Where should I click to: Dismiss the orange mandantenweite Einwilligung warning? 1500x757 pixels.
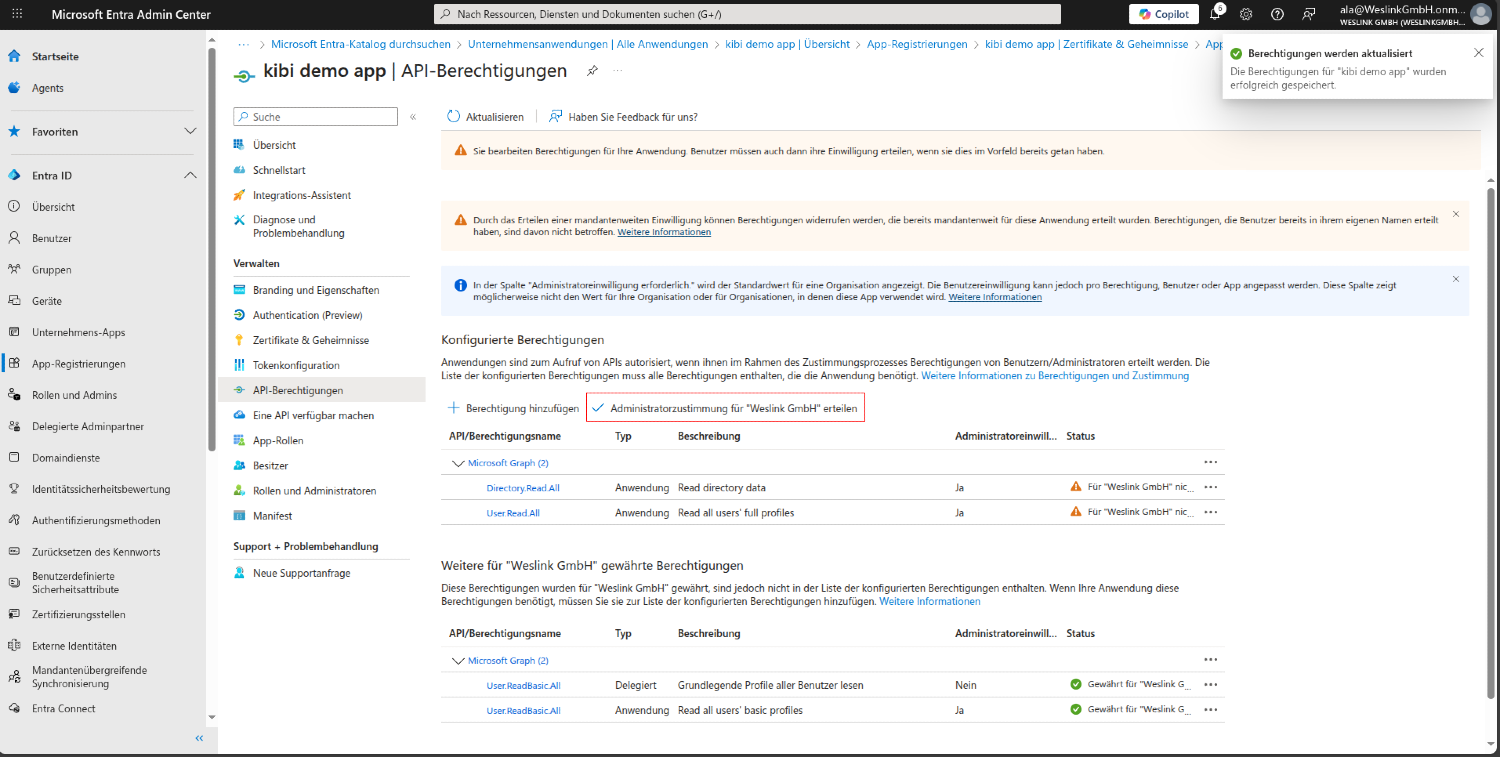(1455, 214)
